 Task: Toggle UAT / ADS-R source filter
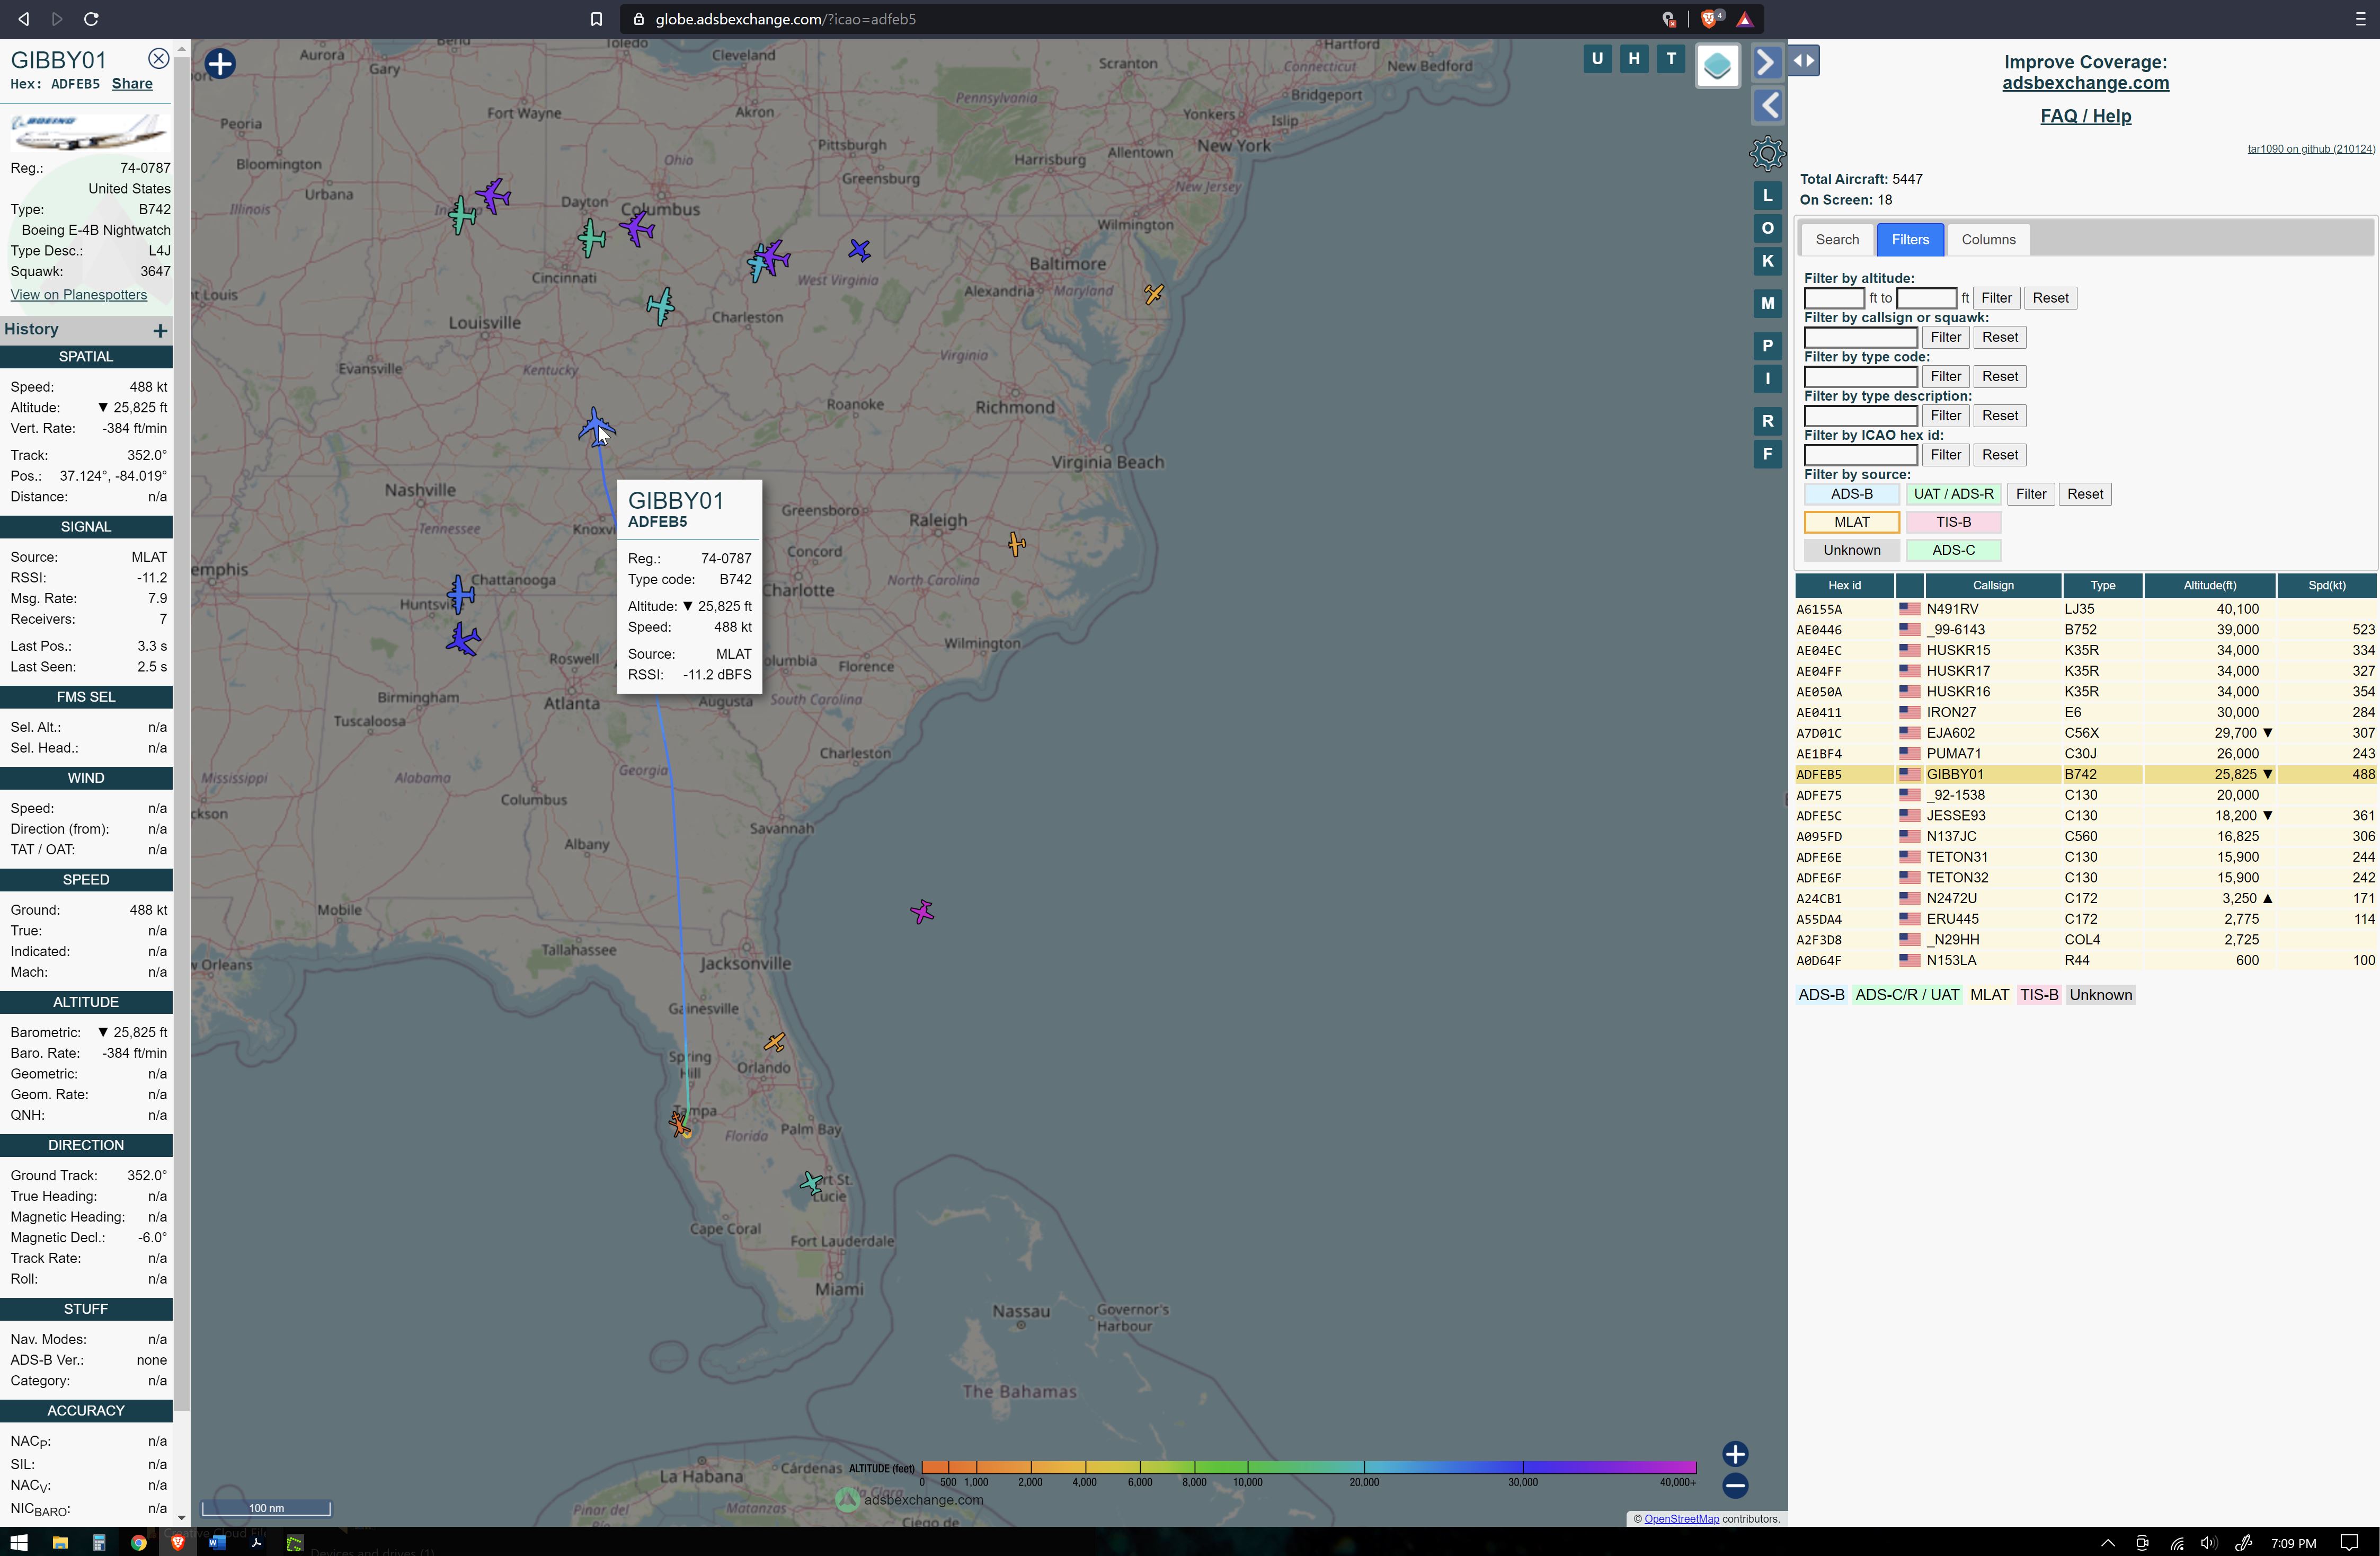tap(1953, 494)
